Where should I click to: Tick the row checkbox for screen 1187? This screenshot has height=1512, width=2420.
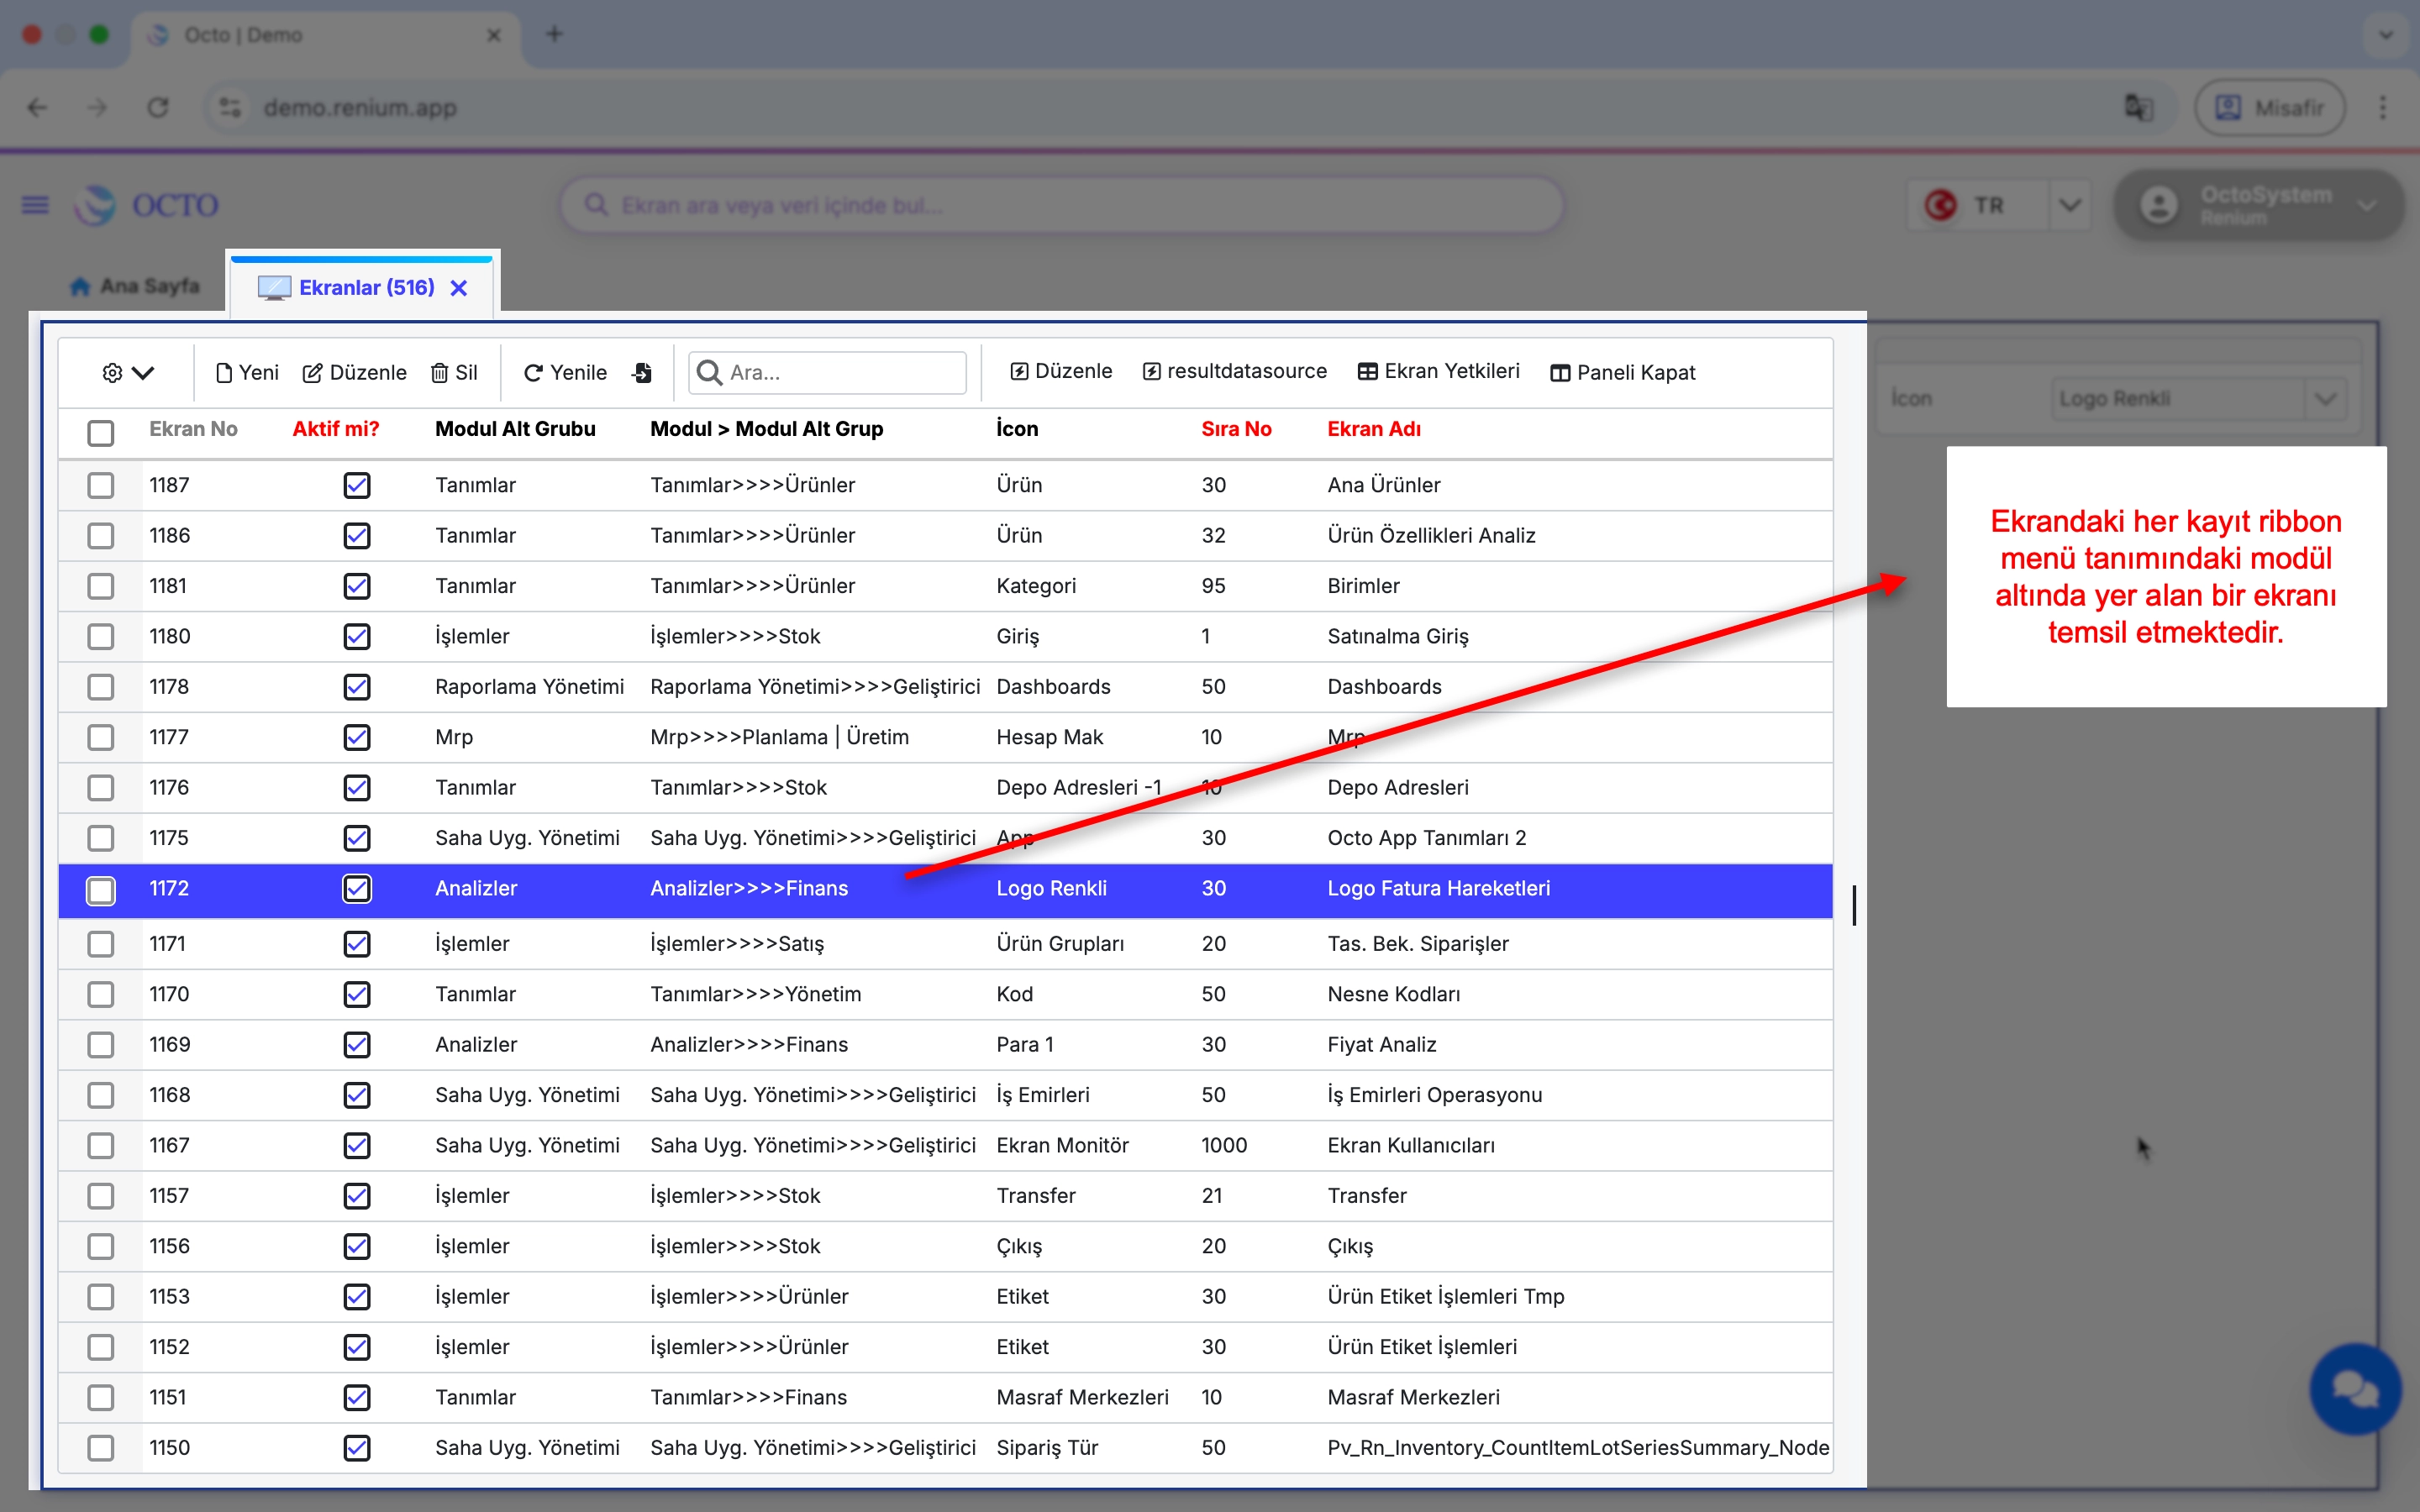click(101, 486)
